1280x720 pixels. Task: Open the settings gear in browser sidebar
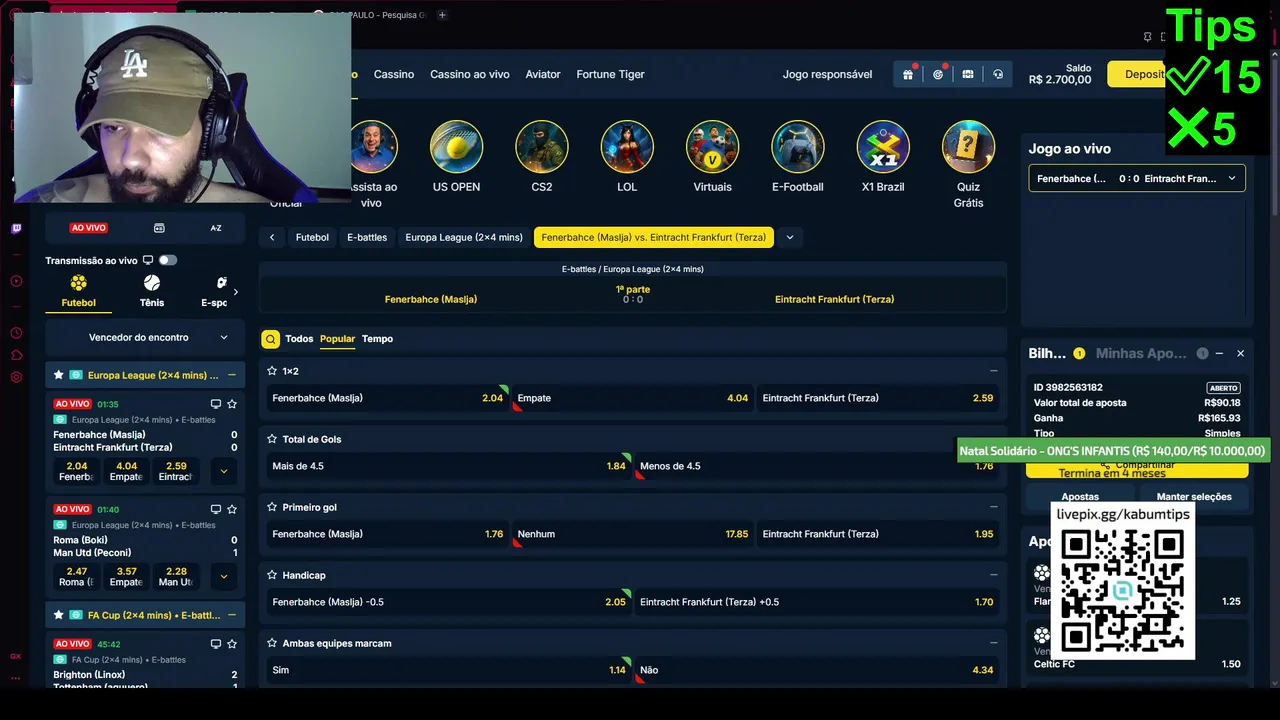(16, 377)
